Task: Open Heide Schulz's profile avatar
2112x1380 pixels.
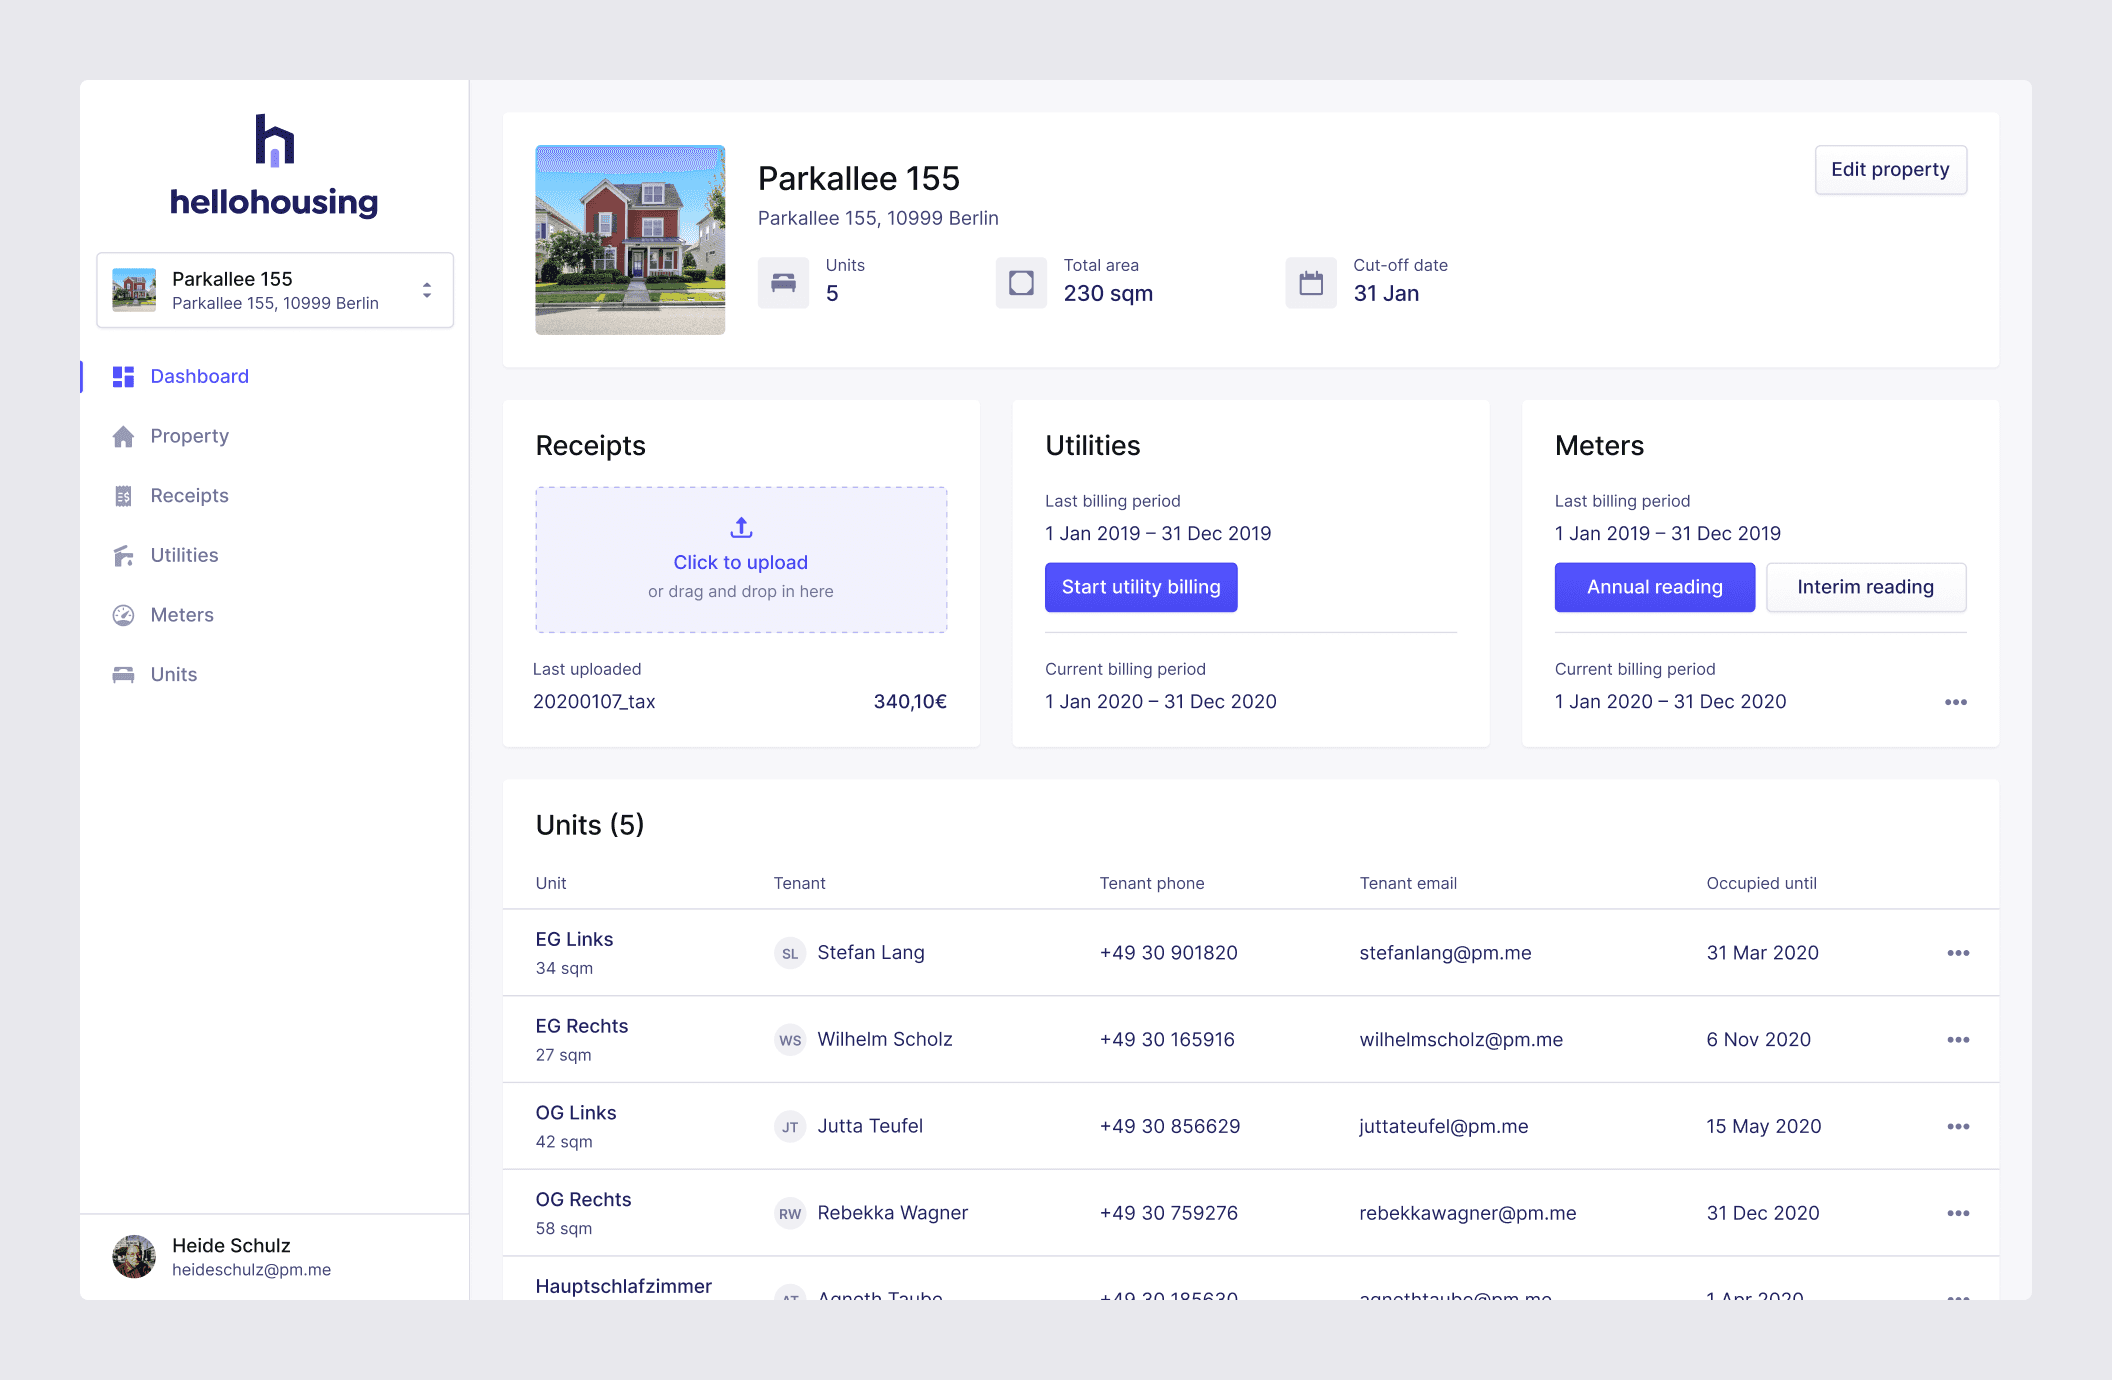Action: 133,1256
